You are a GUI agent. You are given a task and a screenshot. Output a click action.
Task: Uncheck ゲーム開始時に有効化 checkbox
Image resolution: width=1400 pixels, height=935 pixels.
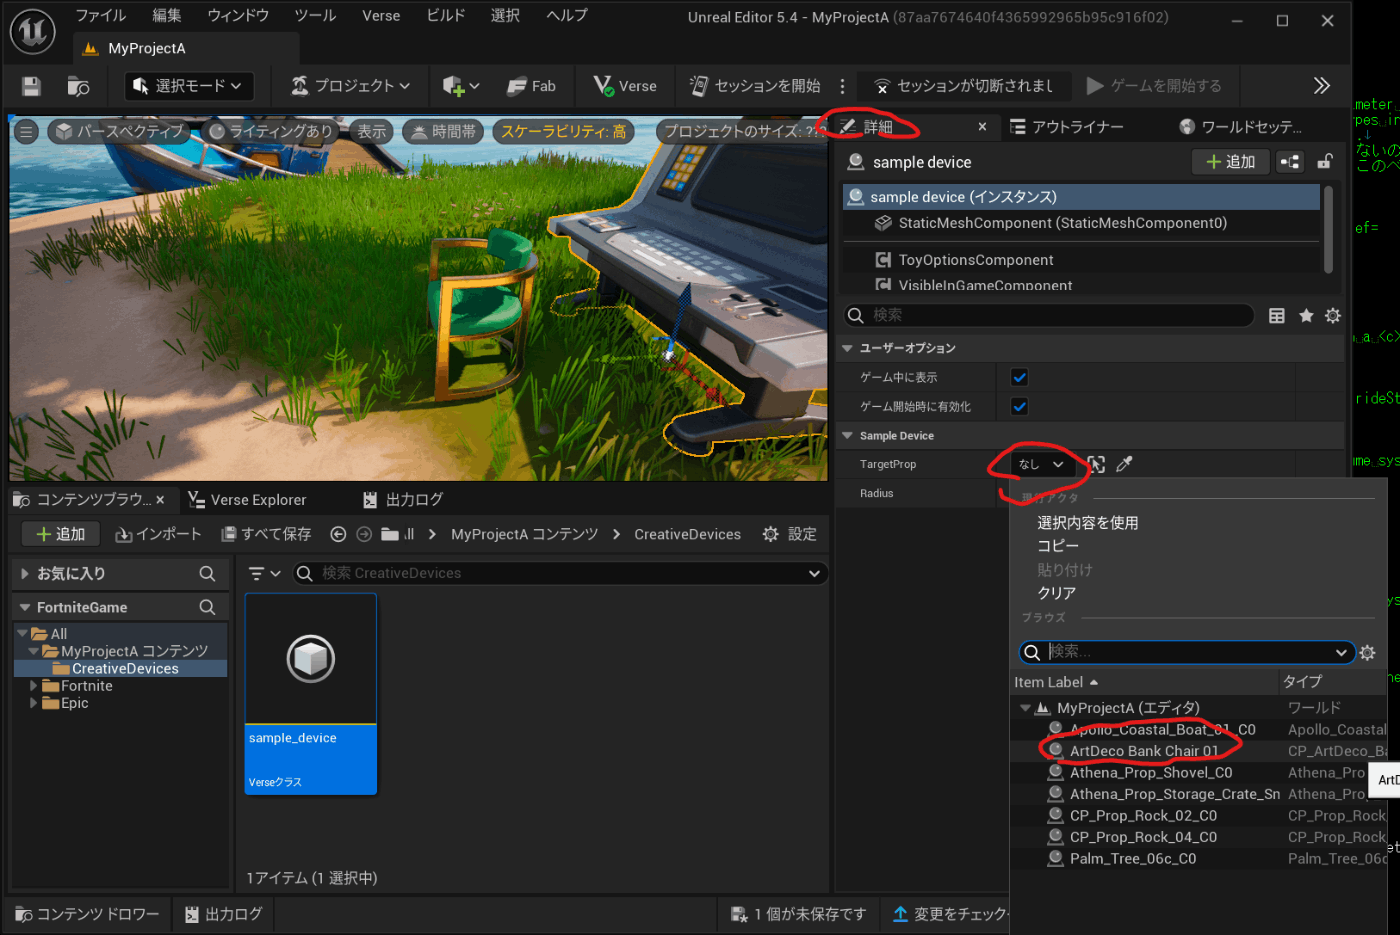click(x=1019, y=406)
